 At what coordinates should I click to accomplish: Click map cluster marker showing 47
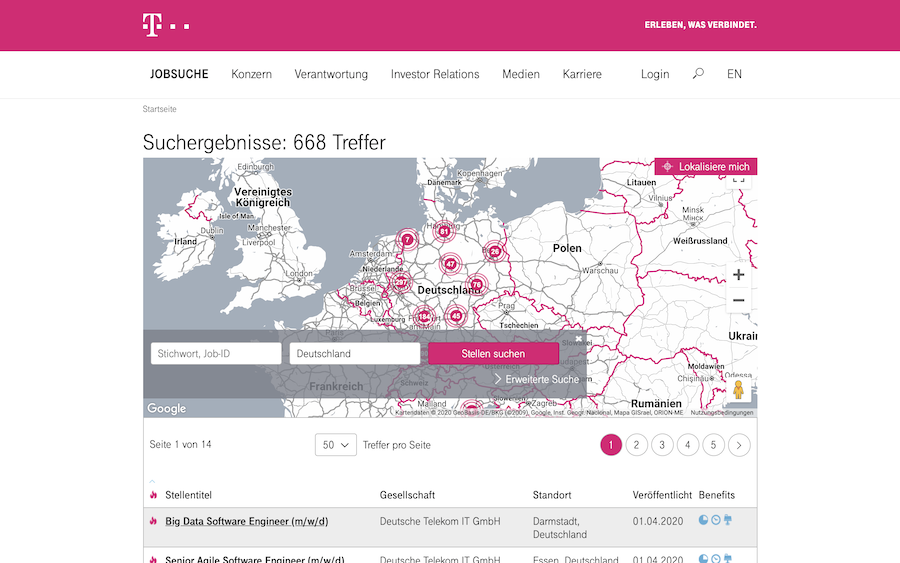(450, 264)
